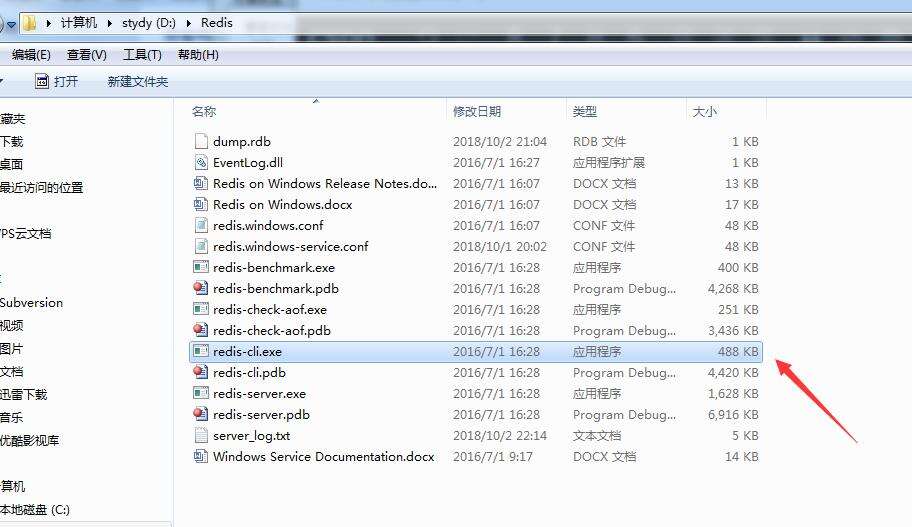Click the Redis on Windows.docx file icon

coord(201,204)
